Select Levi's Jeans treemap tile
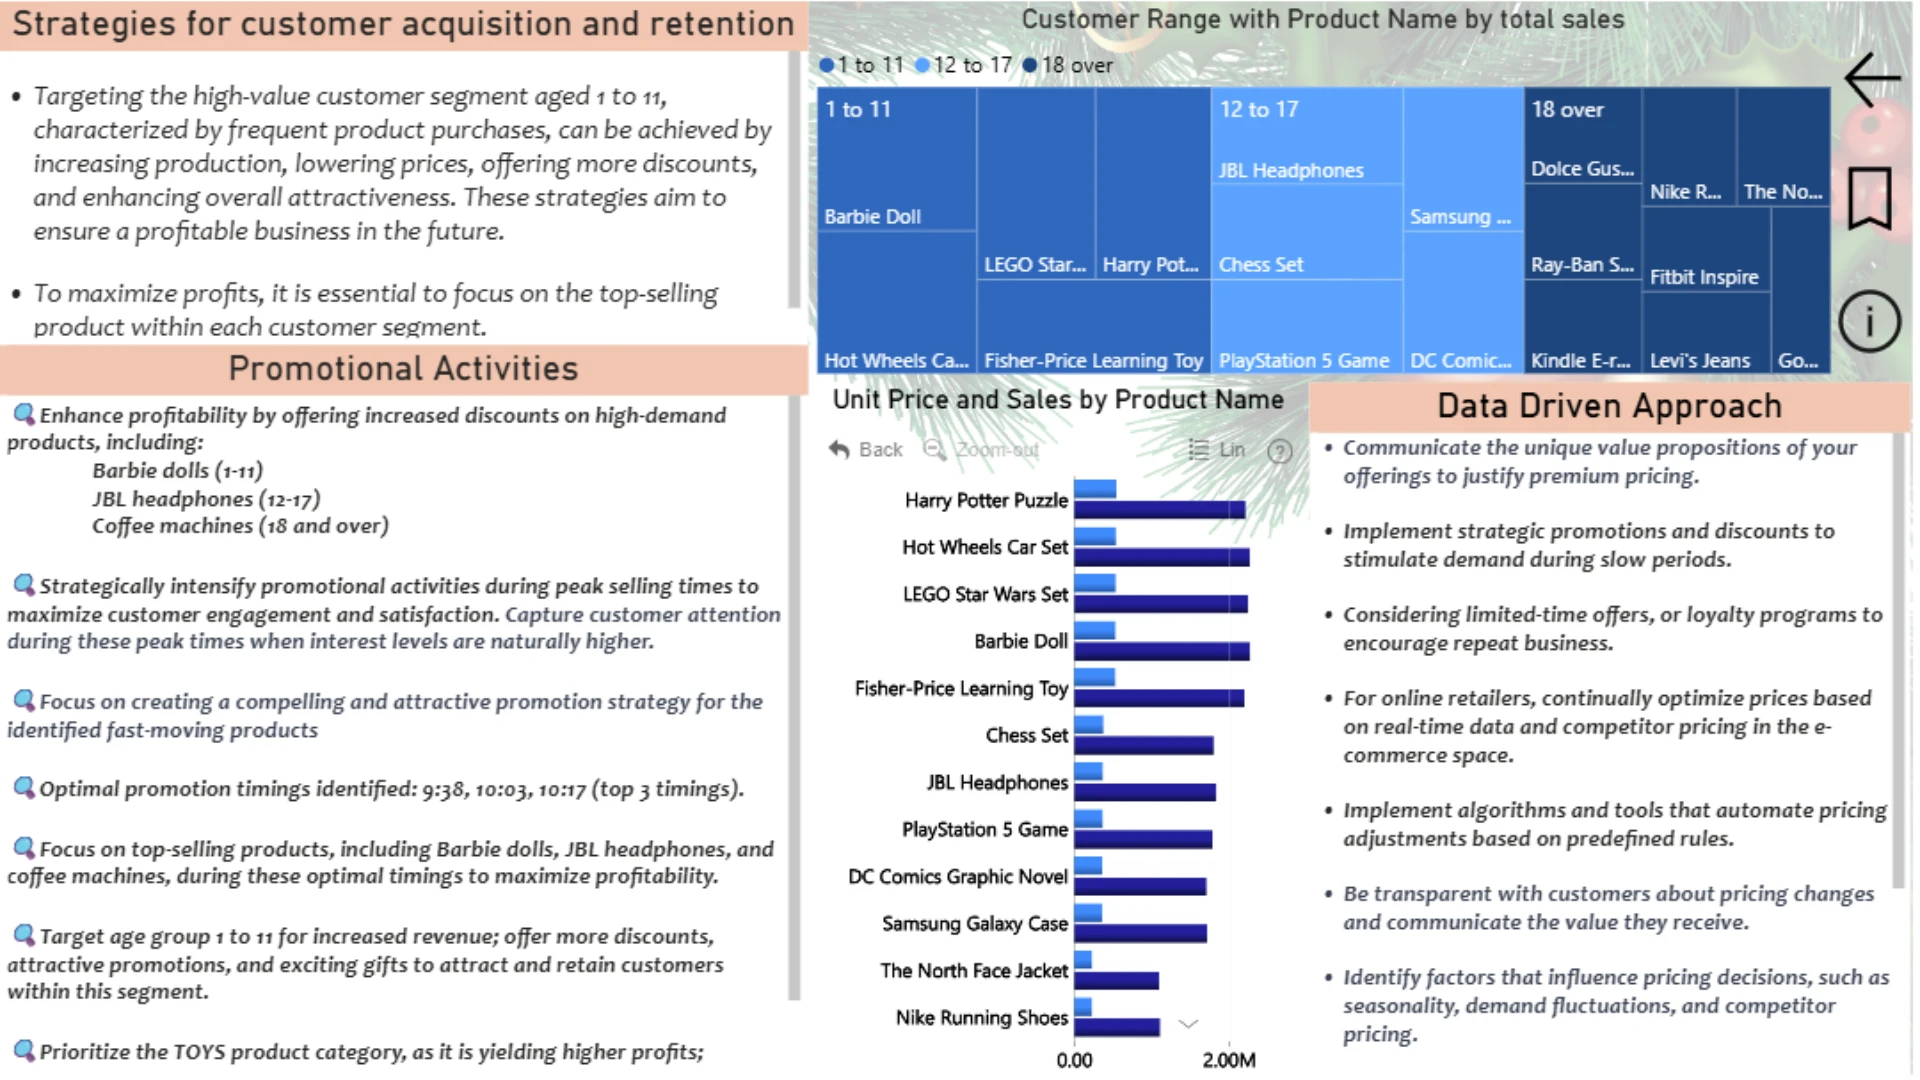1920x1080 pixels. coord(1705,333)
